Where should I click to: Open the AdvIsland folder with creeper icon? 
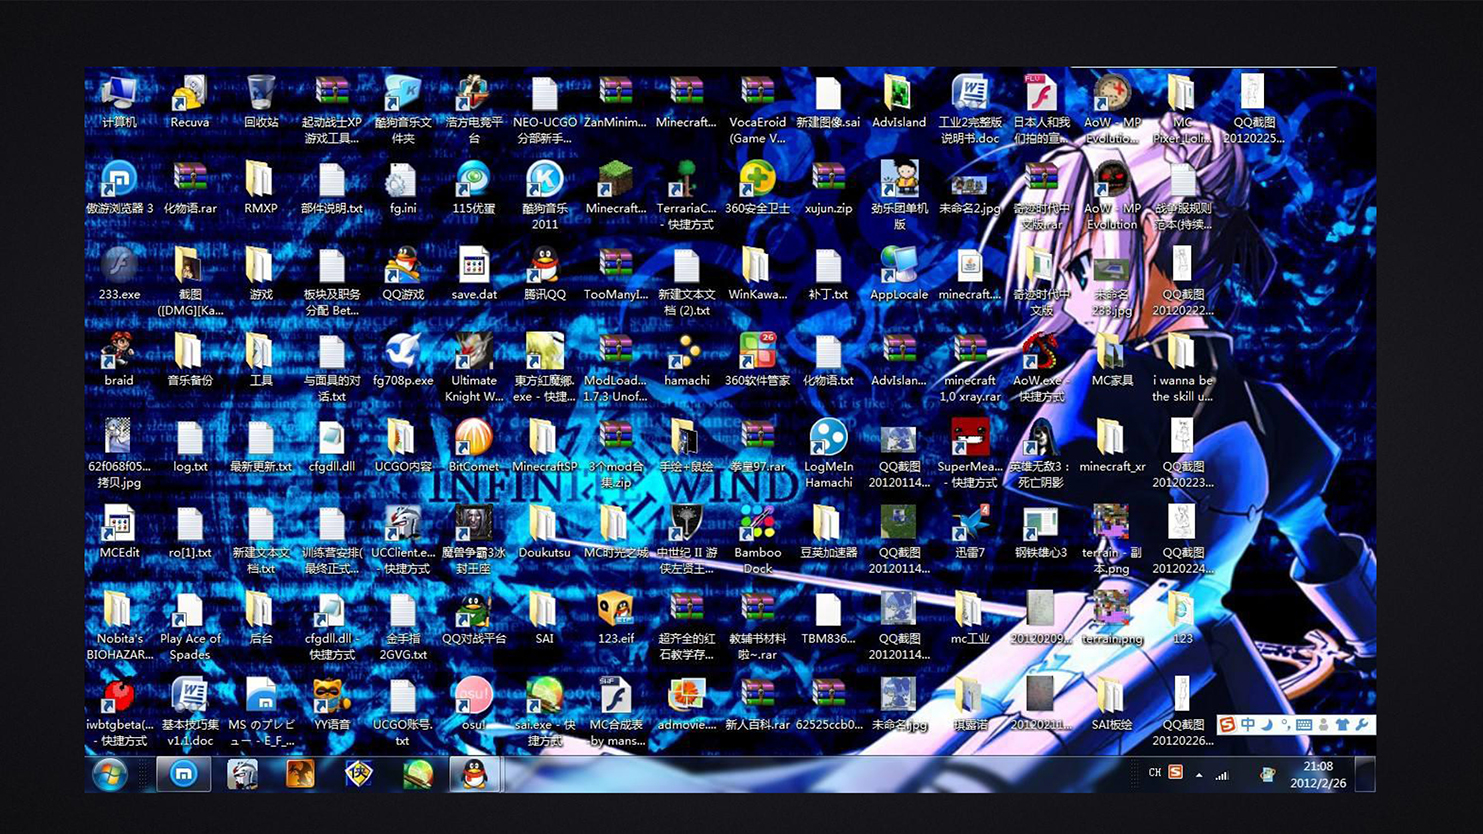[898, 102]
